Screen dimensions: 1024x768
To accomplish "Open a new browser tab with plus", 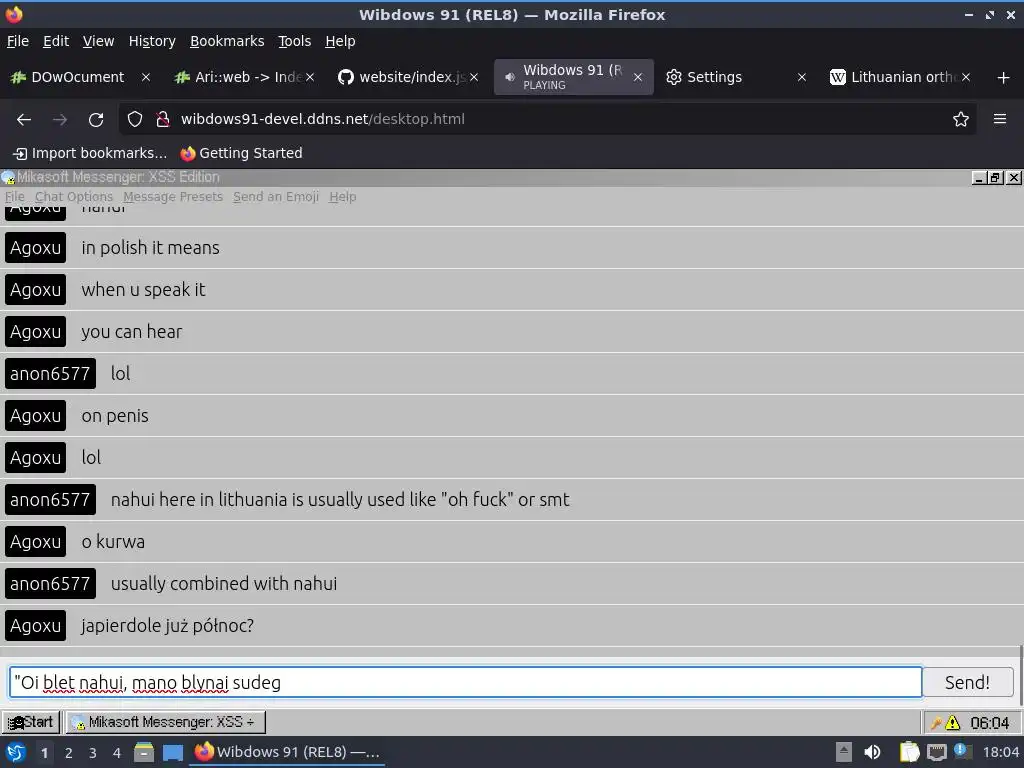I will 1004,78.
